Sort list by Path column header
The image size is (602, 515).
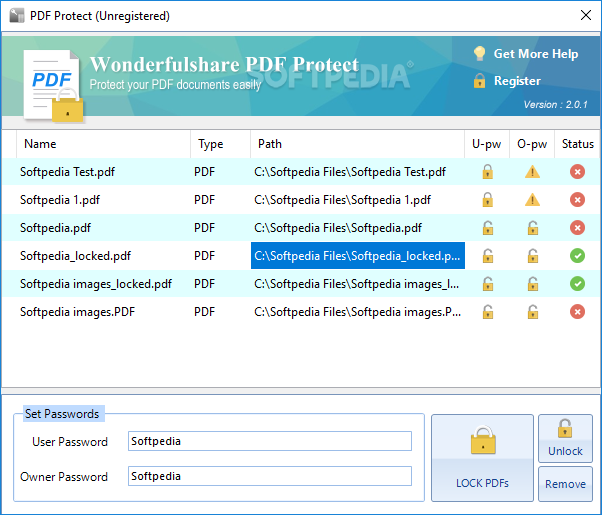click(x=357, y=144)
